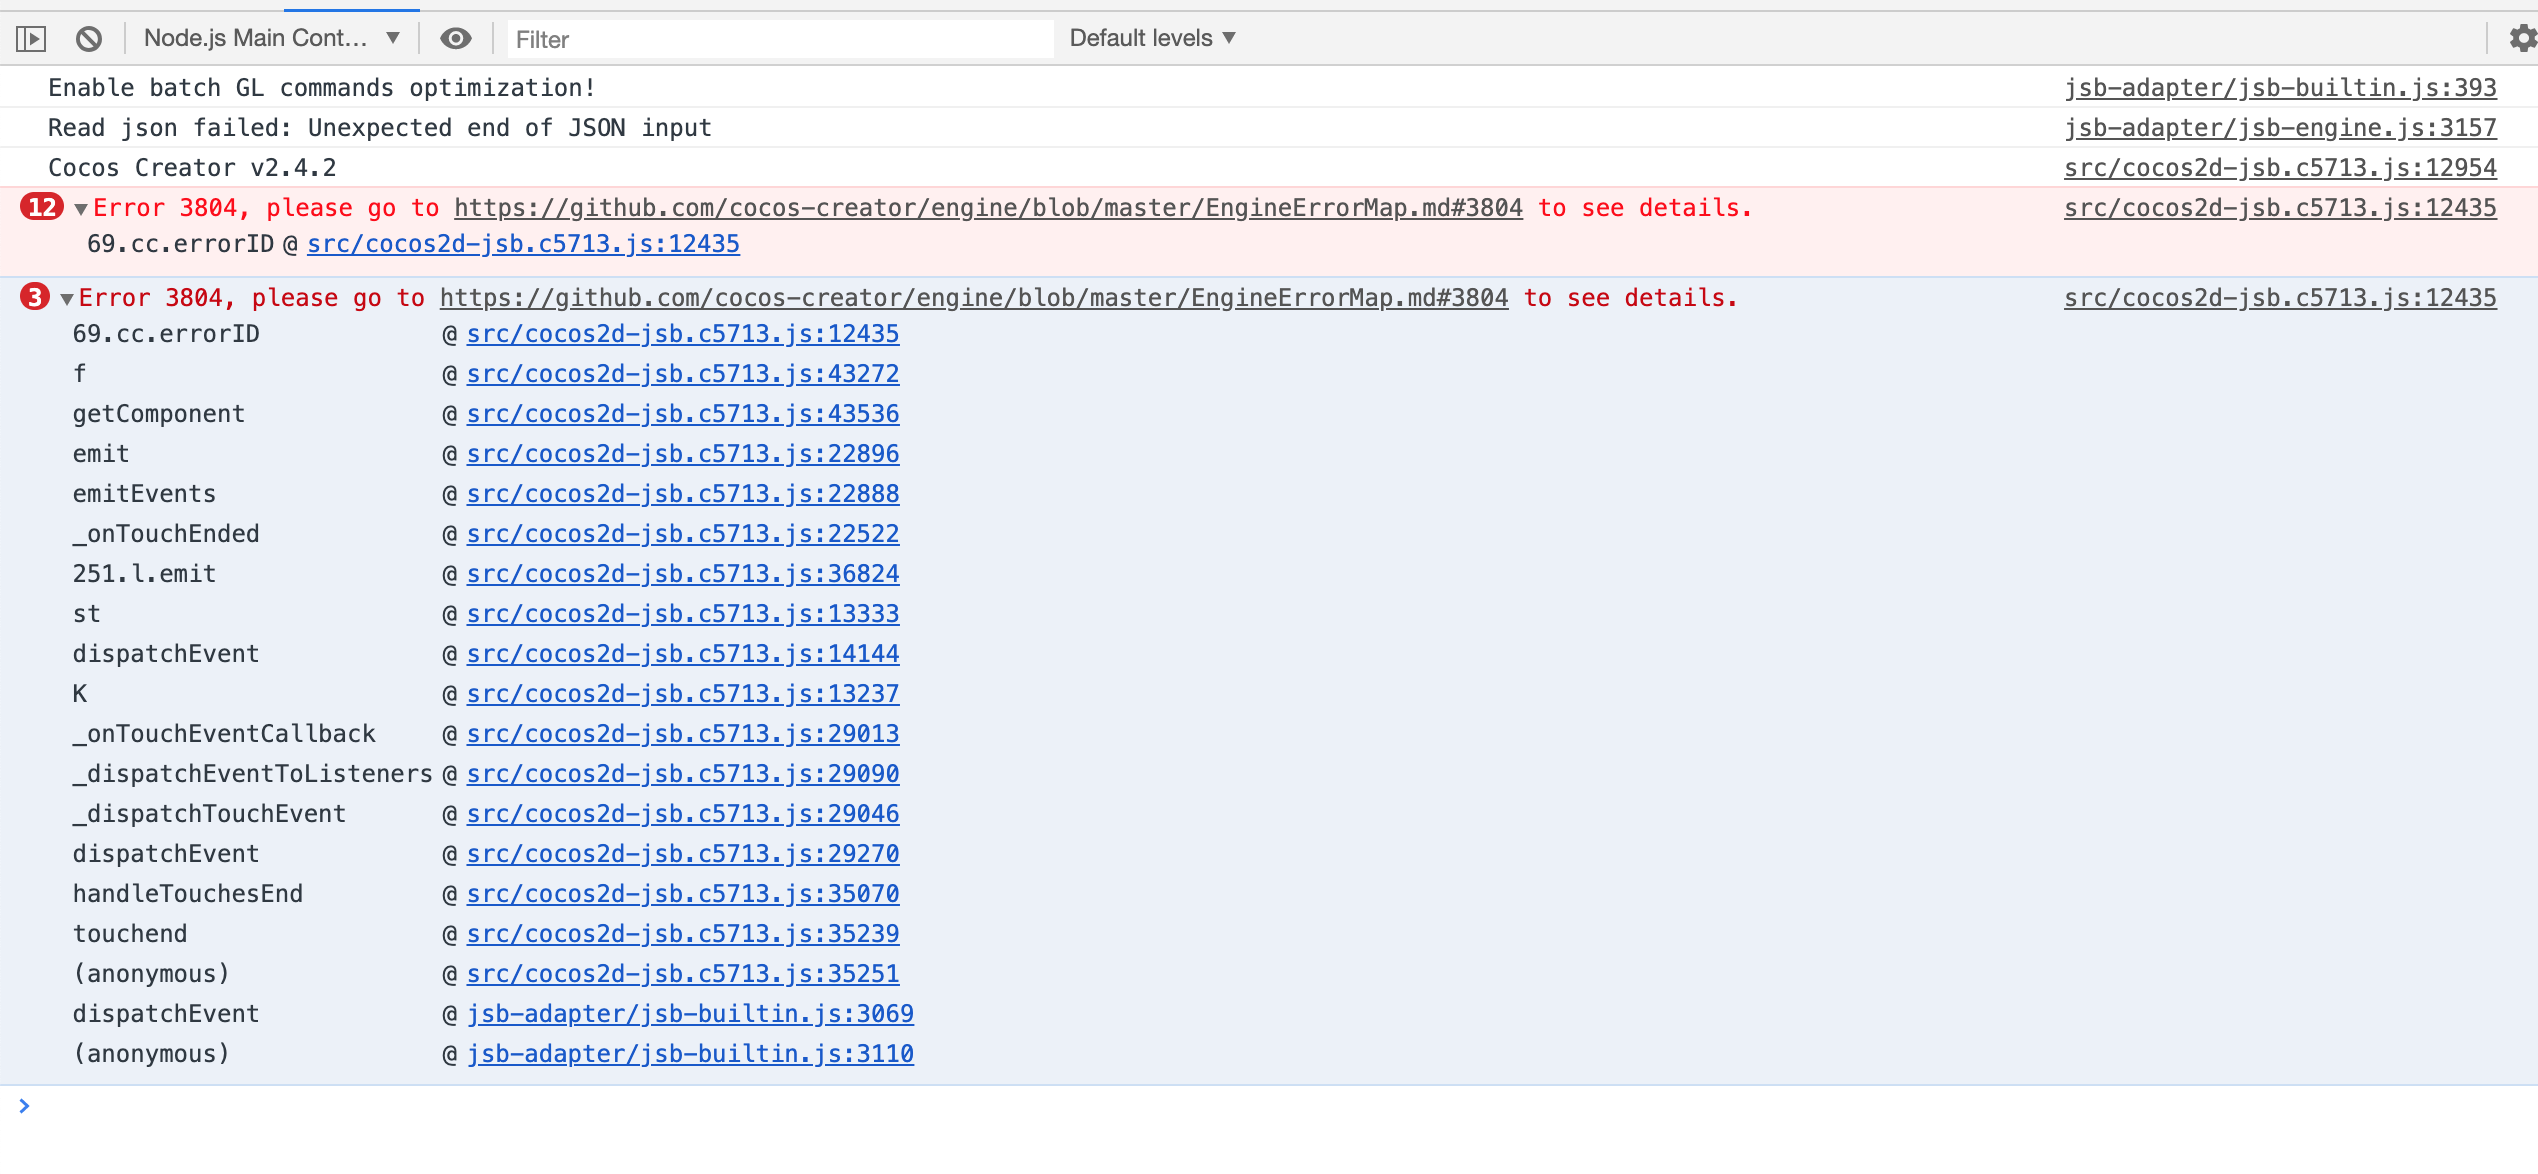The height and width of the screenshot is (1174, 2538).
Task: Open the cocos2d-jsb.c5713.js:12954 source link
Action: click(x=2280, y=168)
